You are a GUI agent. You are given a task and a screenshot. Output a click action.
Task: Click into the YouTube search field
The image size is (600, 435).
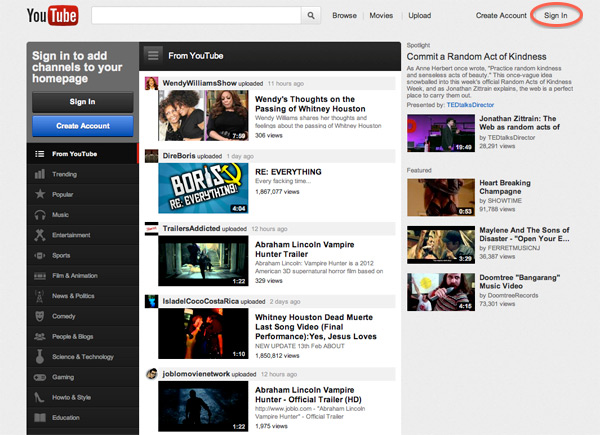coord(196,16)
